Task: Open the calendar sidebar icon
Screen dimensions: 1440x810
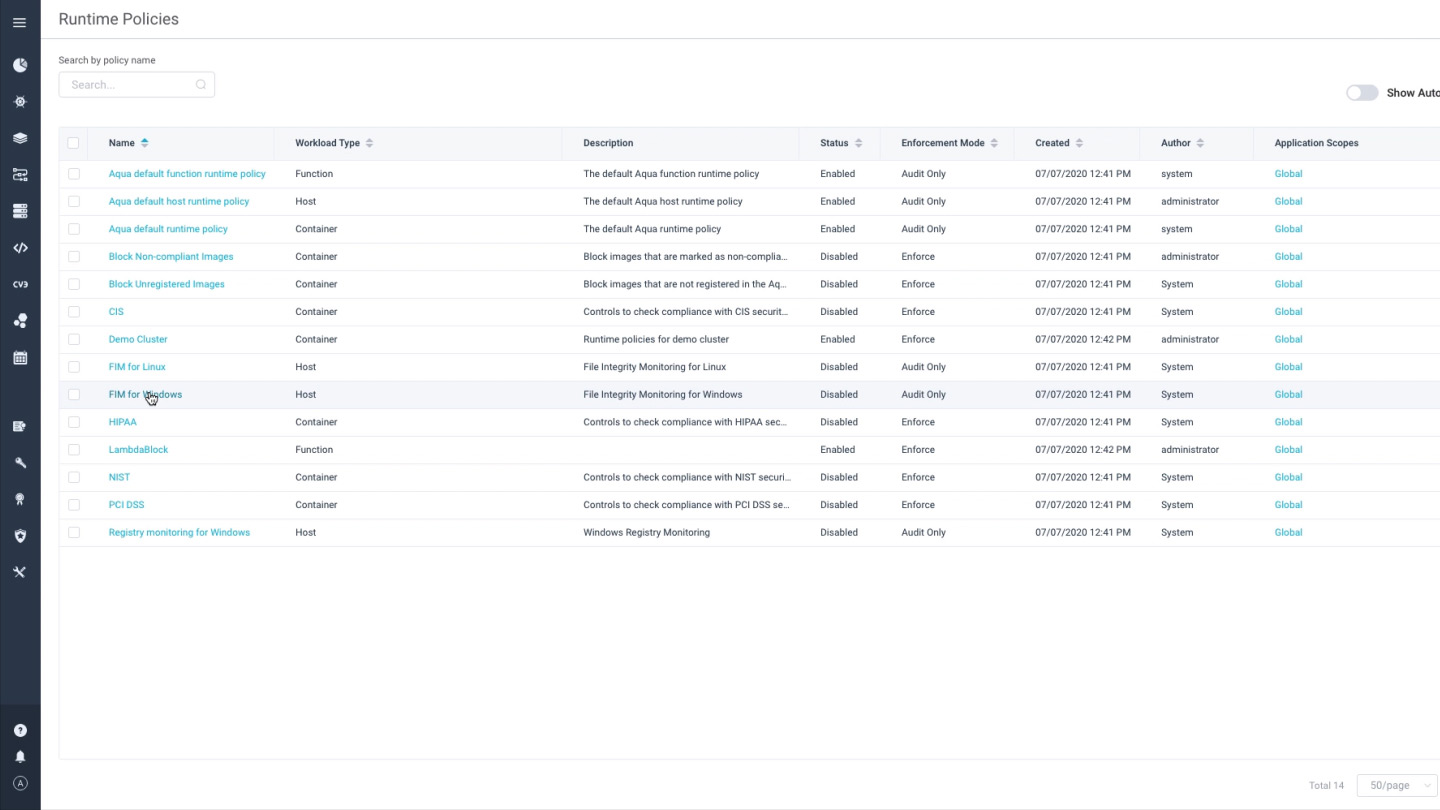Action: (x=20, y=357)
